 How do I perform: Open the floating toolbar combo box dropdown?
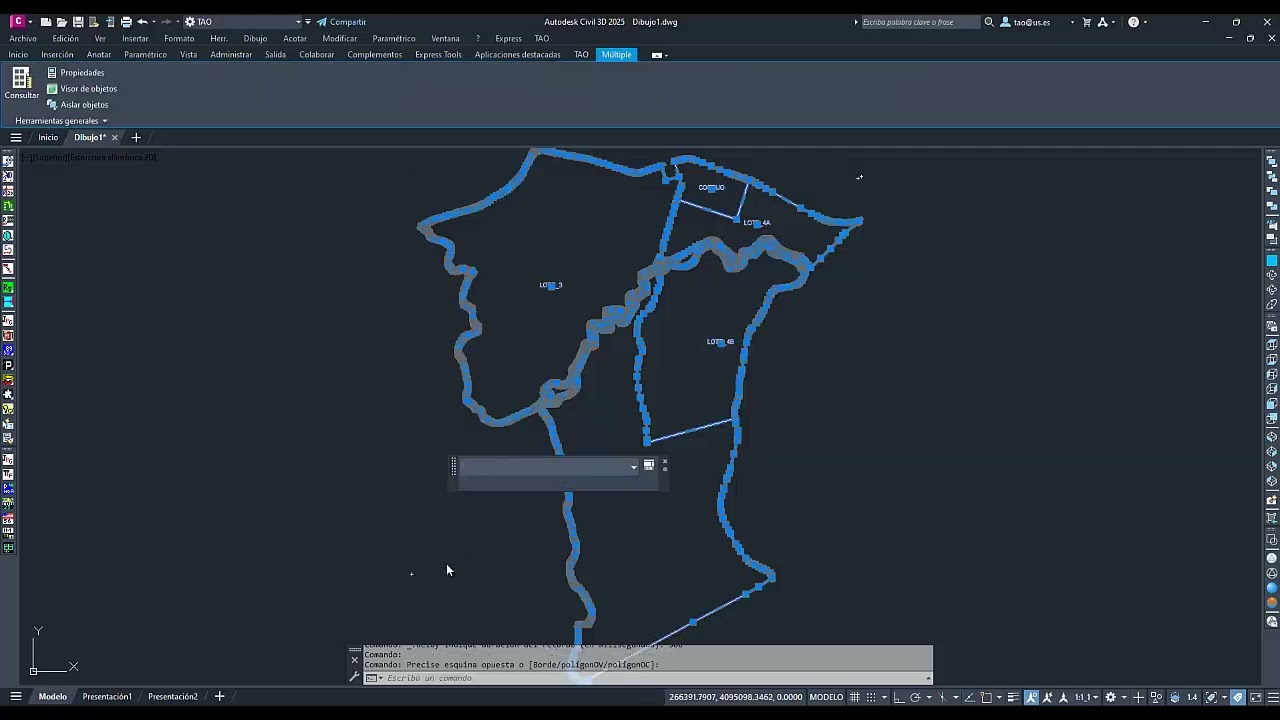(633, 467)
